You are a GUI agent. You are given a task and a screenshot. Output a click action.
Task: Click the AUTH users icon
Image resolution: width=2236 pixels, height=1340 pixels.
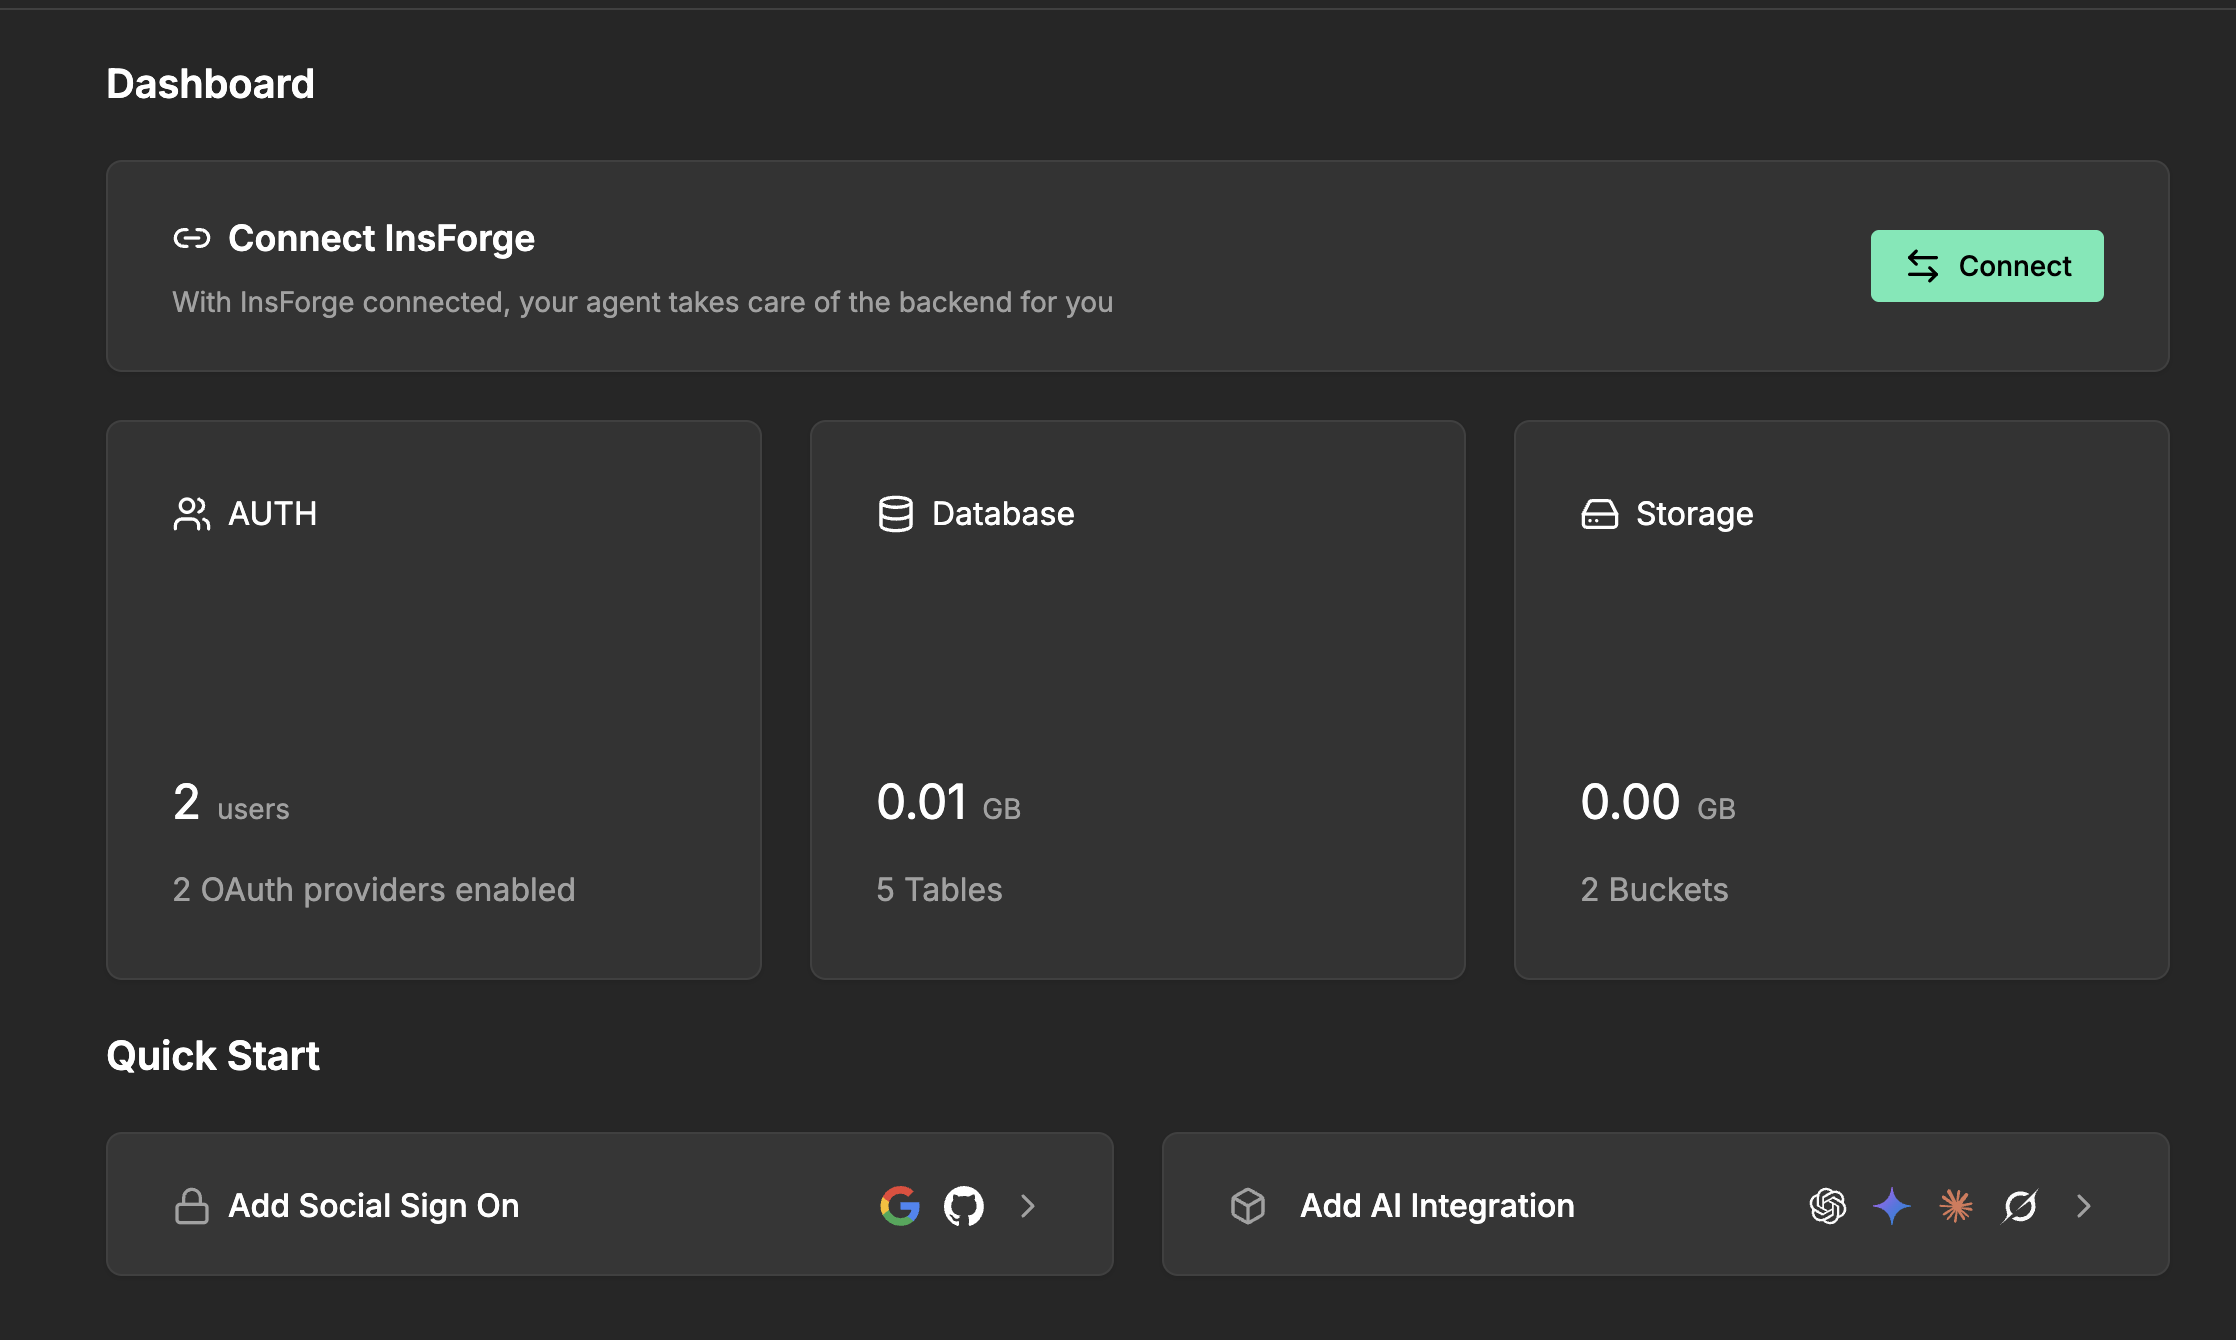click(191, 514)
